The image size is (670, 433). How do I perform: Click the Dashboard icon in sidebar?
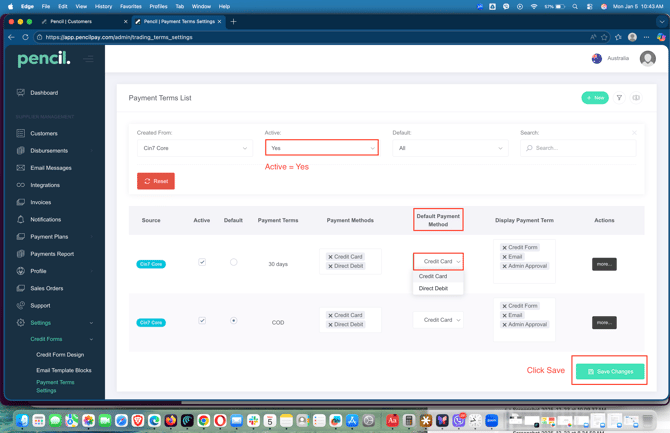pos(21,93)
